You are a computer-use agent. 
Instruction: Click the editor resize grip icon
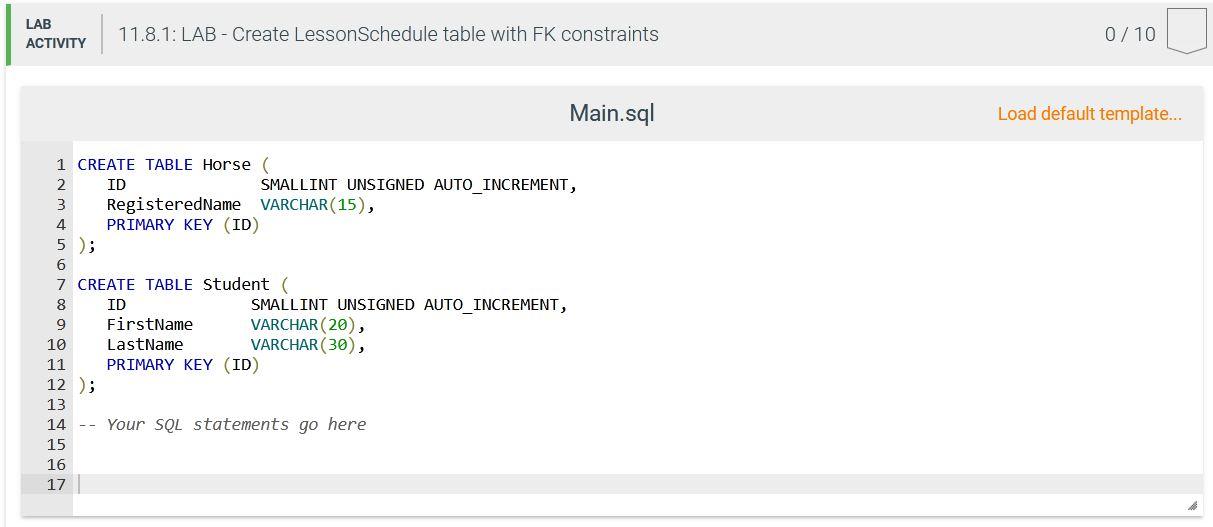pos(1191,506)
